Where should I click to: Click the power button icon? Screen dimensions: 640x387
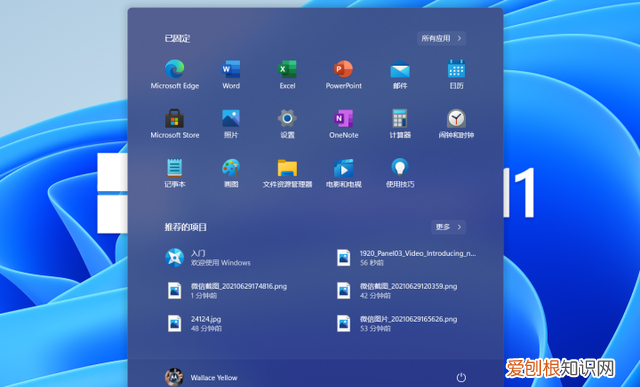[x=461, y=378]
